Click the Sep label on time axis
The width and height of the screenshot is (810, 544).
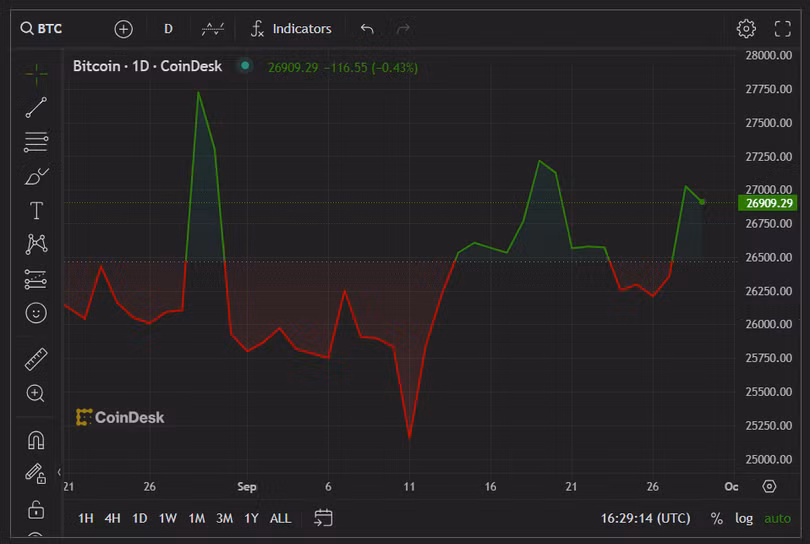[246, 487]
